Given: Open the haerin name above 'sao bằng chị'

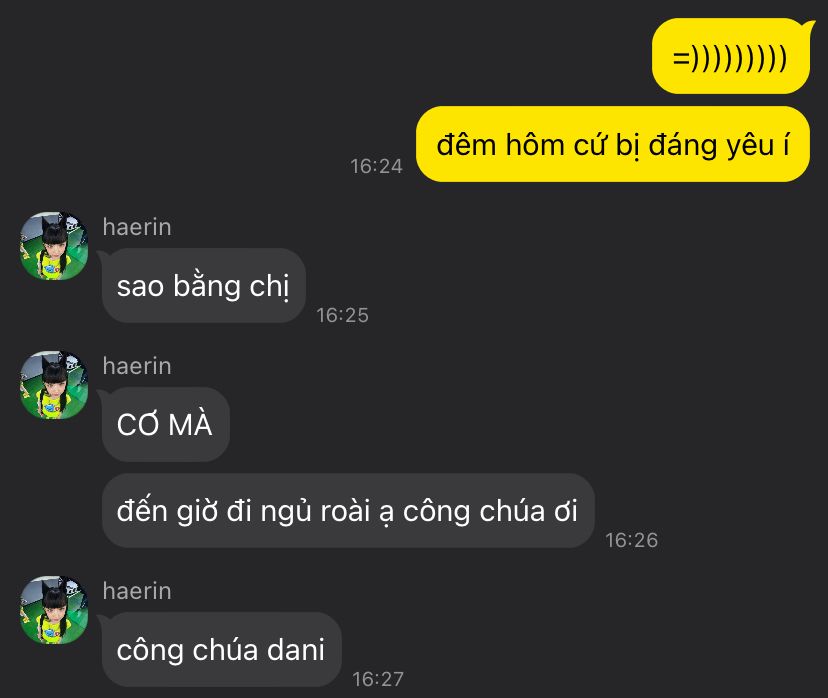Looking at the screenshot, I should point(137,227).
